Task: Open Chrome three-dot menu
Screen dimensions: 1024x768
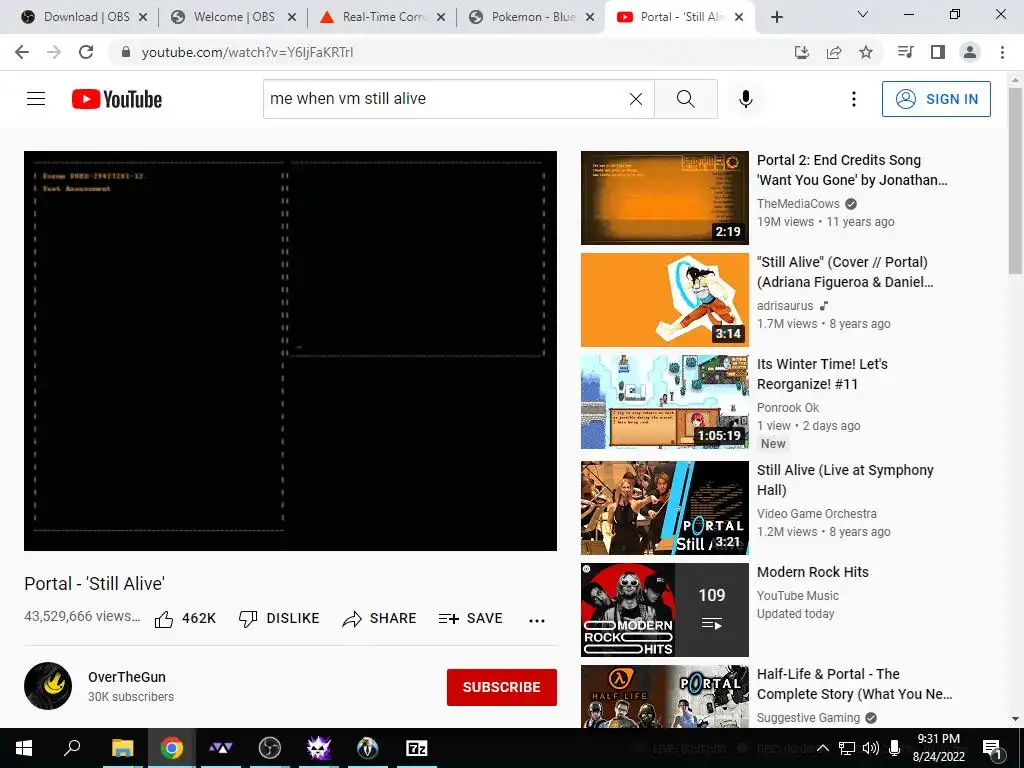Action: point(1002,52)
